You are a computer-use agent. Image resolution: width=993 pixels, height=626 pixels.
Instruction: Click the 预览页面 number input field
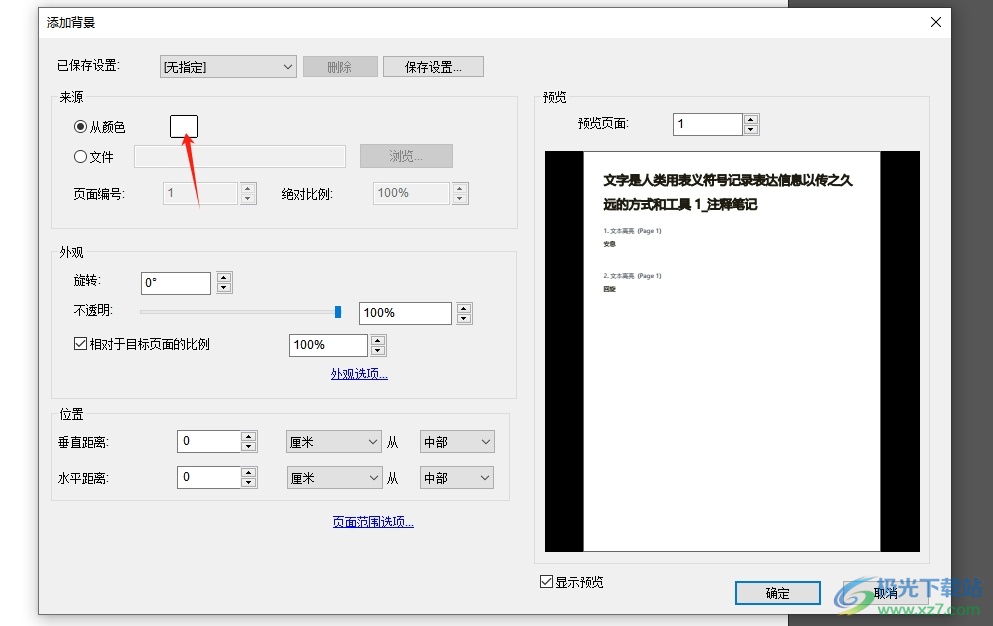click(707, 124)
